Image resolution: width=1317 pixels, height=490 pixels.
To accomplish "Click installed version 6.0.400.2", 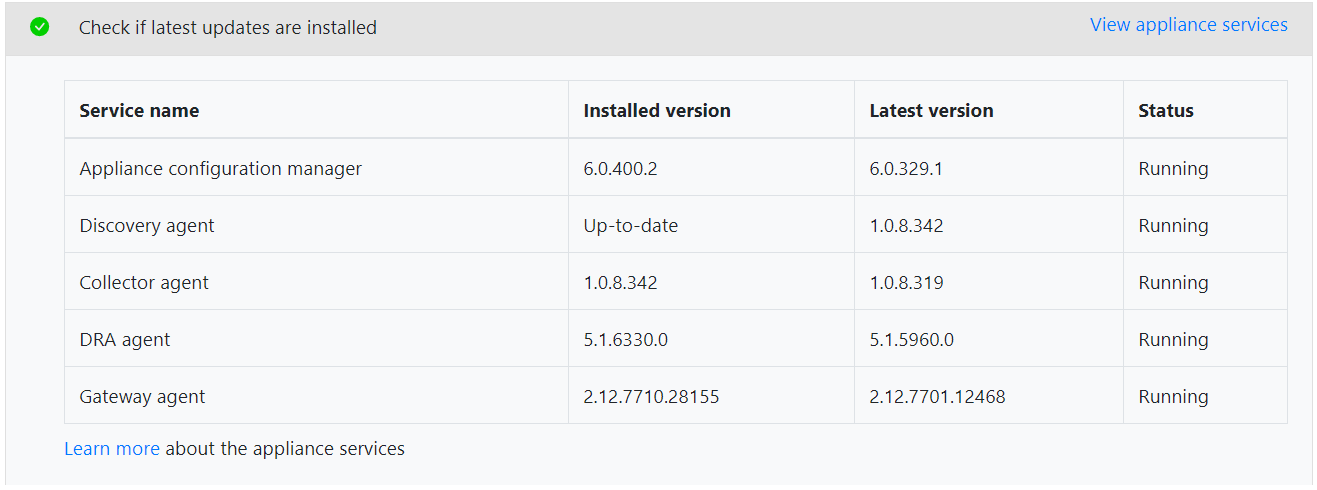I will (x=620, y=169).
